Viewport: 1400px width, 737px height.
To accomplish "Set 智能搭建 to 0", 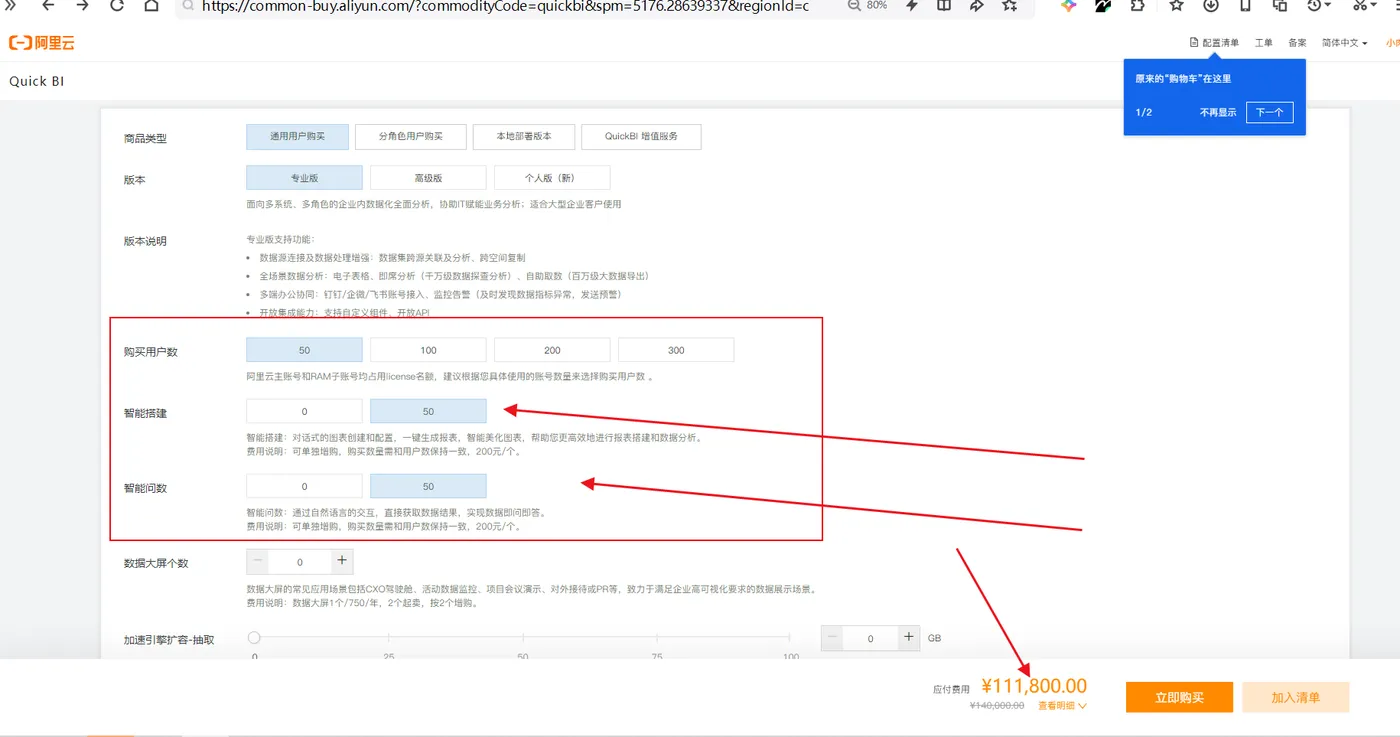I will click(304, 411).
